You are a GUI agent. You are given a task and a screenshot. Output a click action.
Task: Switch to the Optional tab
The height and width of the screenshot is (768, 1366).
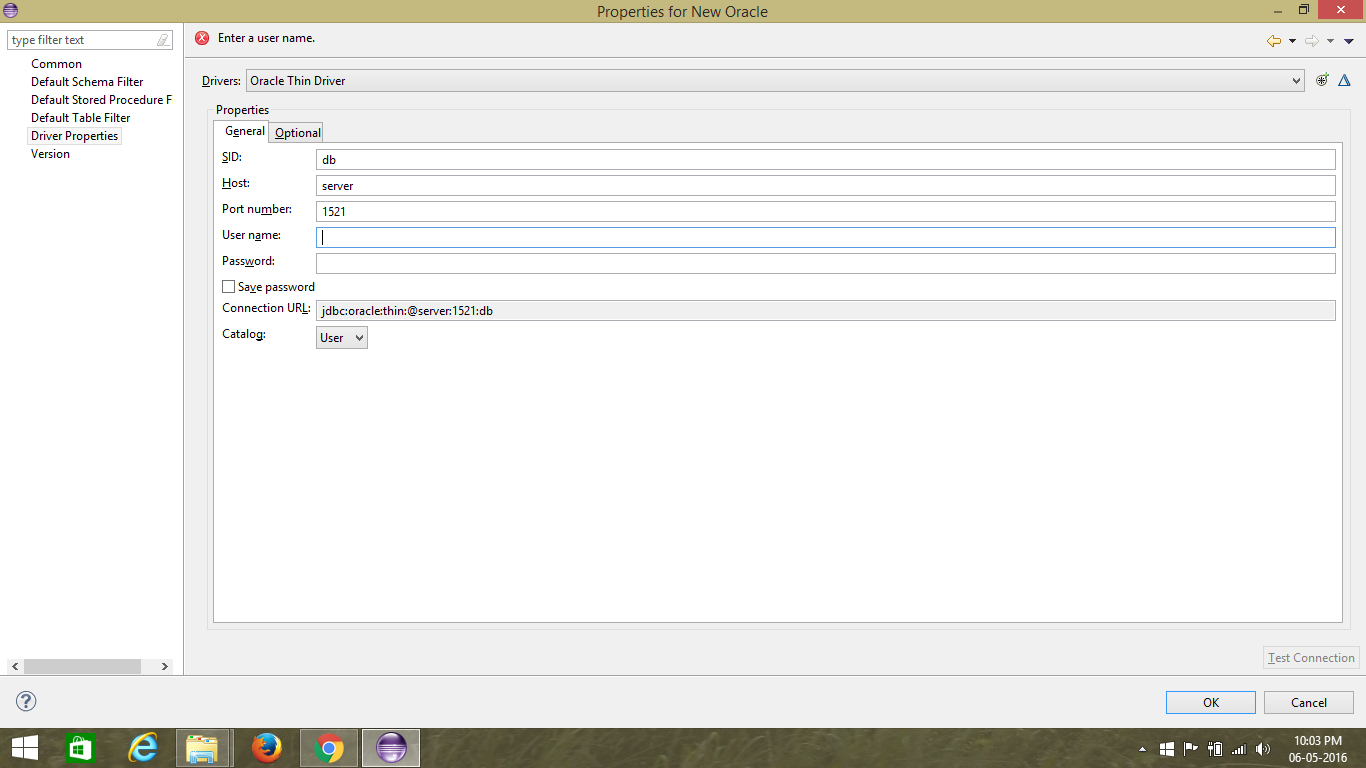click(x=298, y=132)
